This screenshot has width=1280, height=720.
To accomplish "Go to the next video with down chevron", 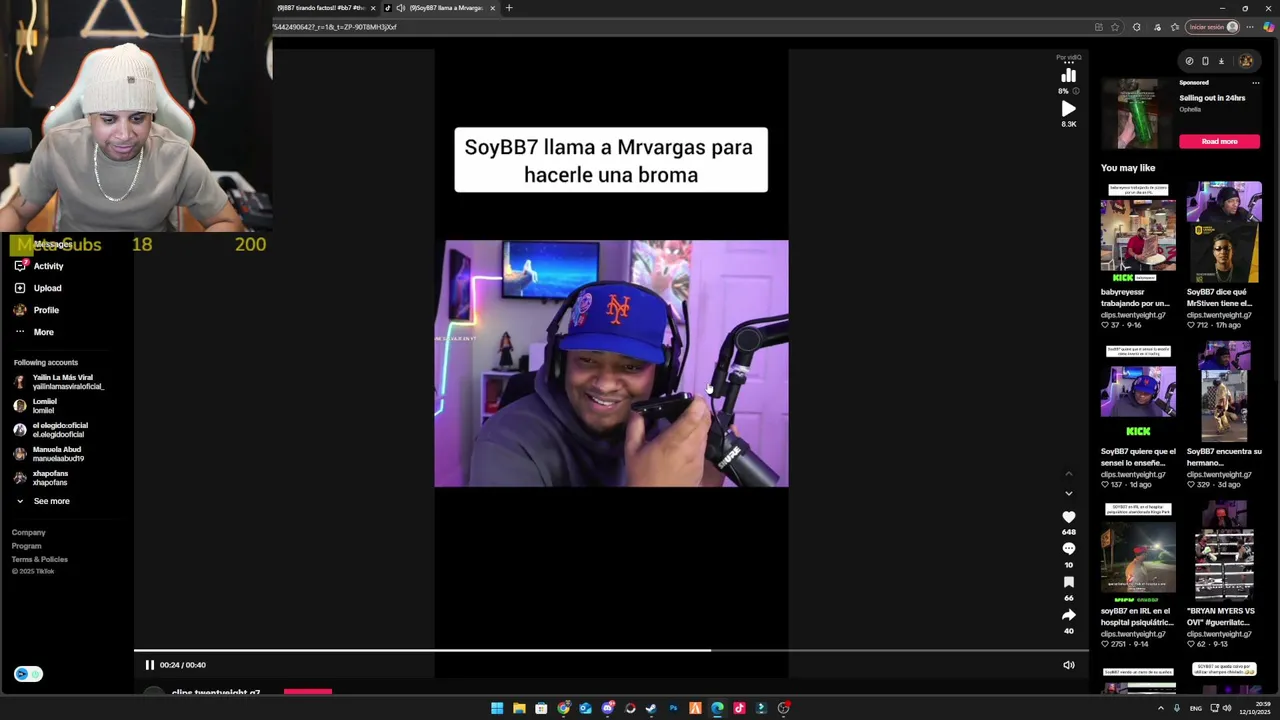I will [x=1069, y=493].
